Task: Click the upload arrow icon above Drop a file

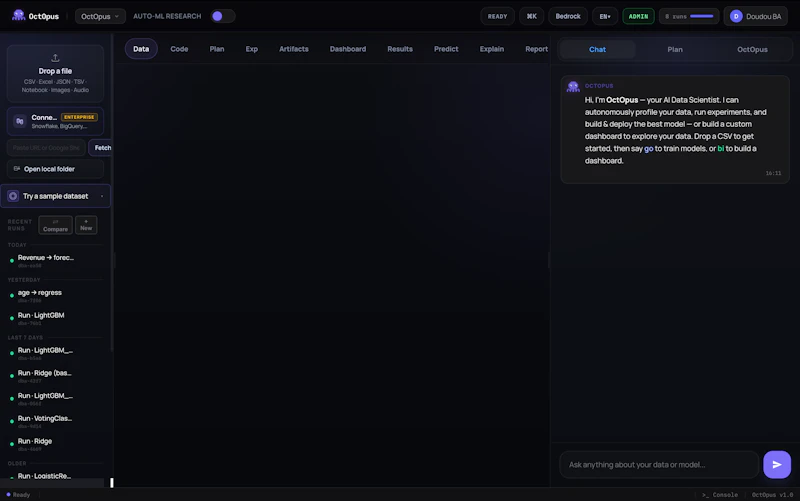Action: coord(55,58)
